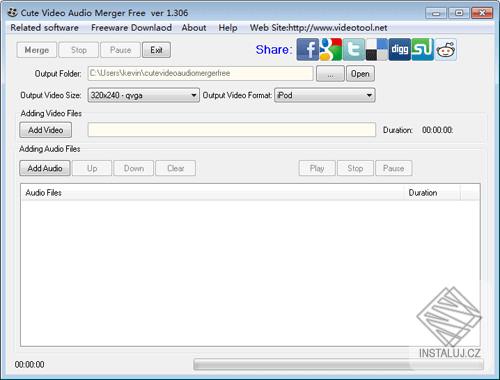The height and width of the screenshot is (380, 500).
Task: Visit the Web Site videotool.net menu link
Action: point(318,28)
